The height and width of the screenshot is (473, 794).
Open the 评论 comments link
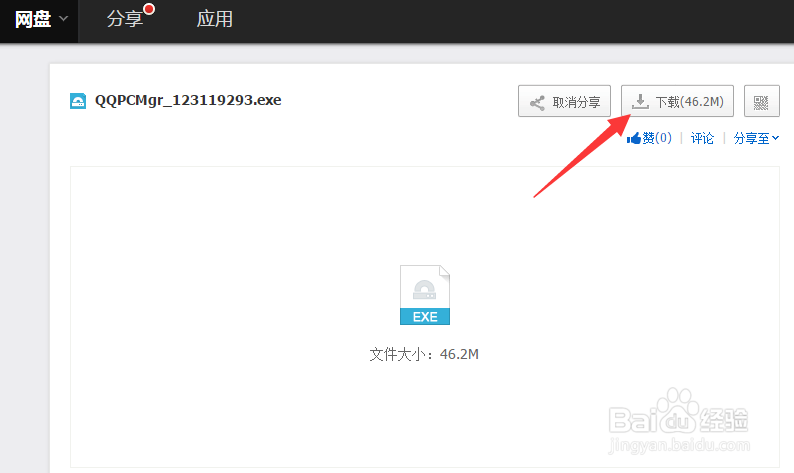point(703,138)
